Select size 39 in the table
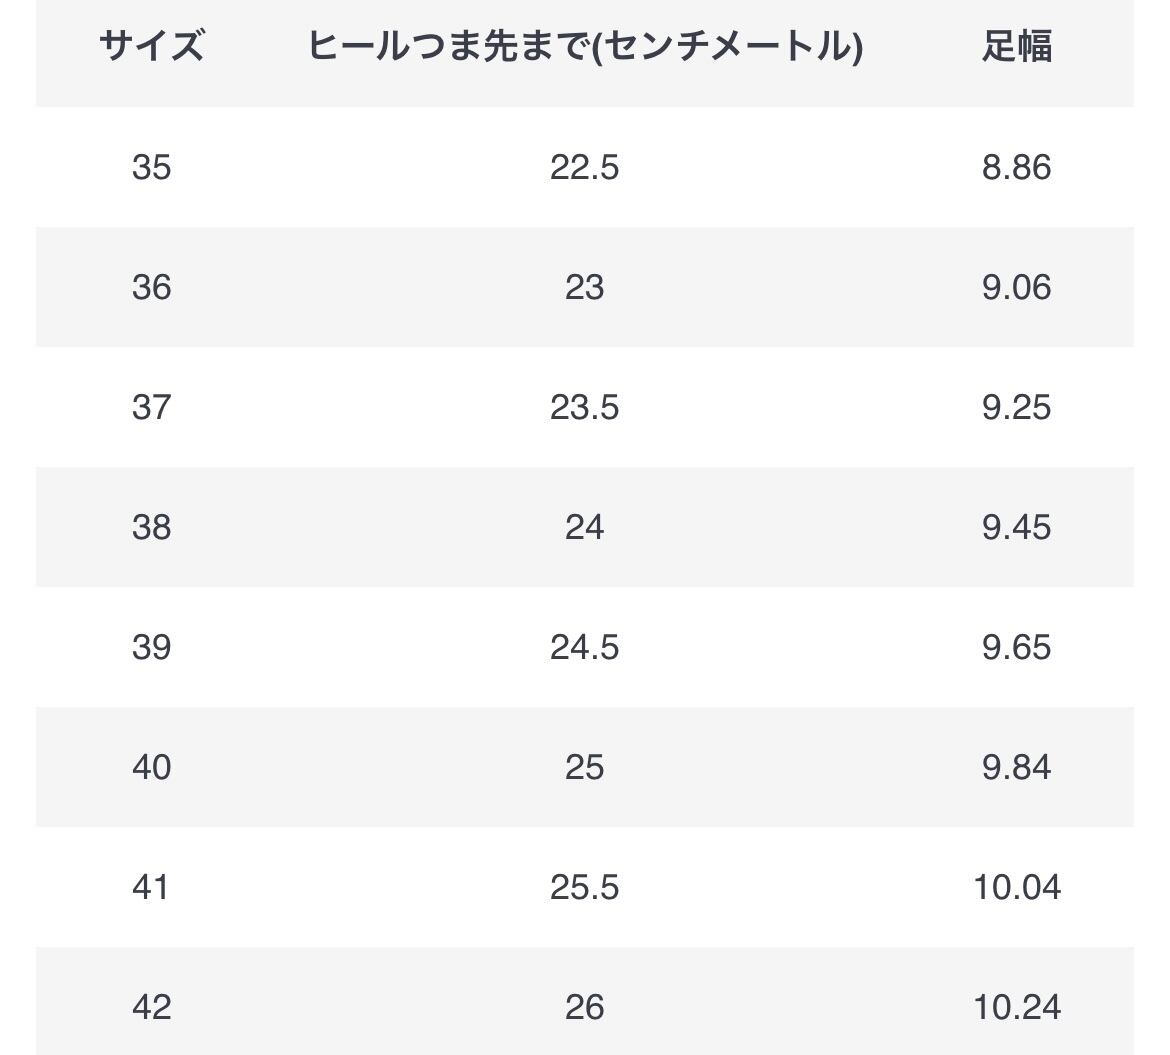The image size is (1170, 1055). (151, 647)
